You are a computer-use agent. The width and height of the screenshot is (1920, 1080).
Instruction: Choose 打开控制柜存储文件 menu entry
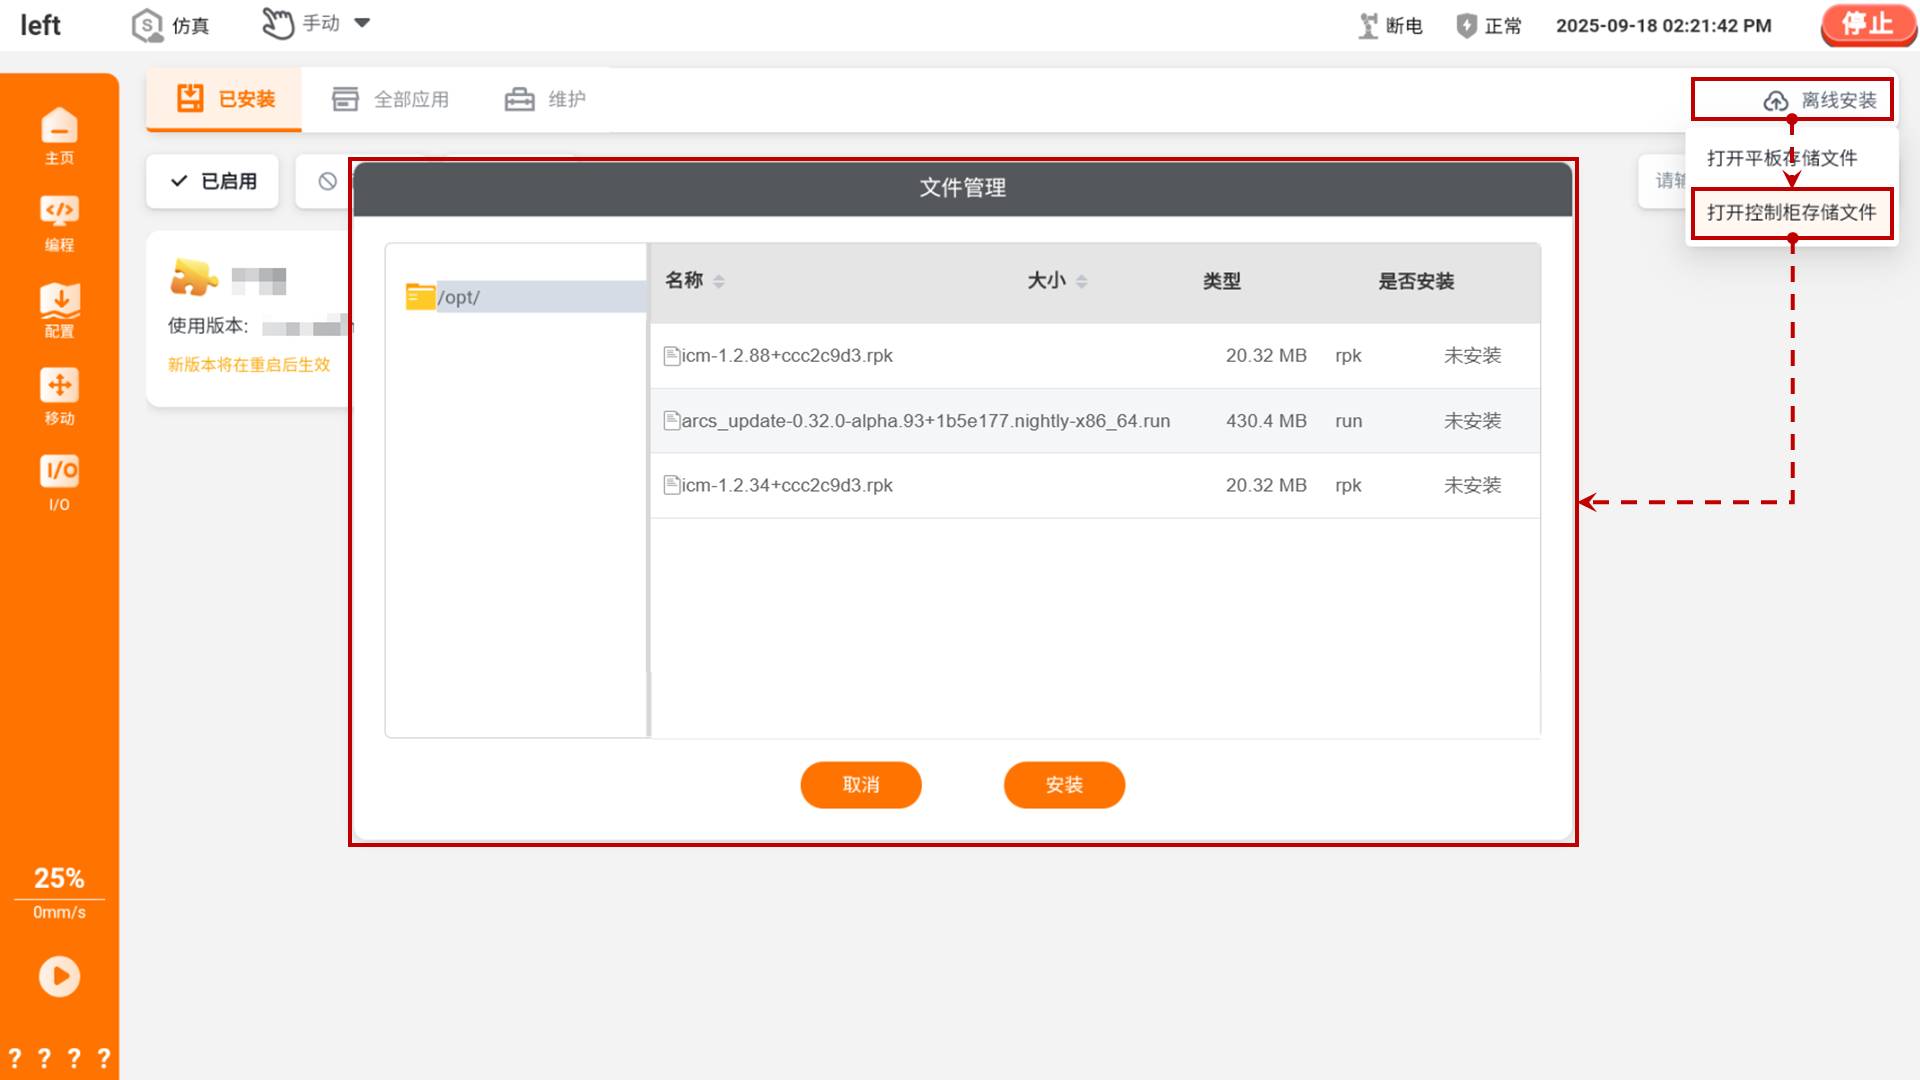(x=1791, y=213)
